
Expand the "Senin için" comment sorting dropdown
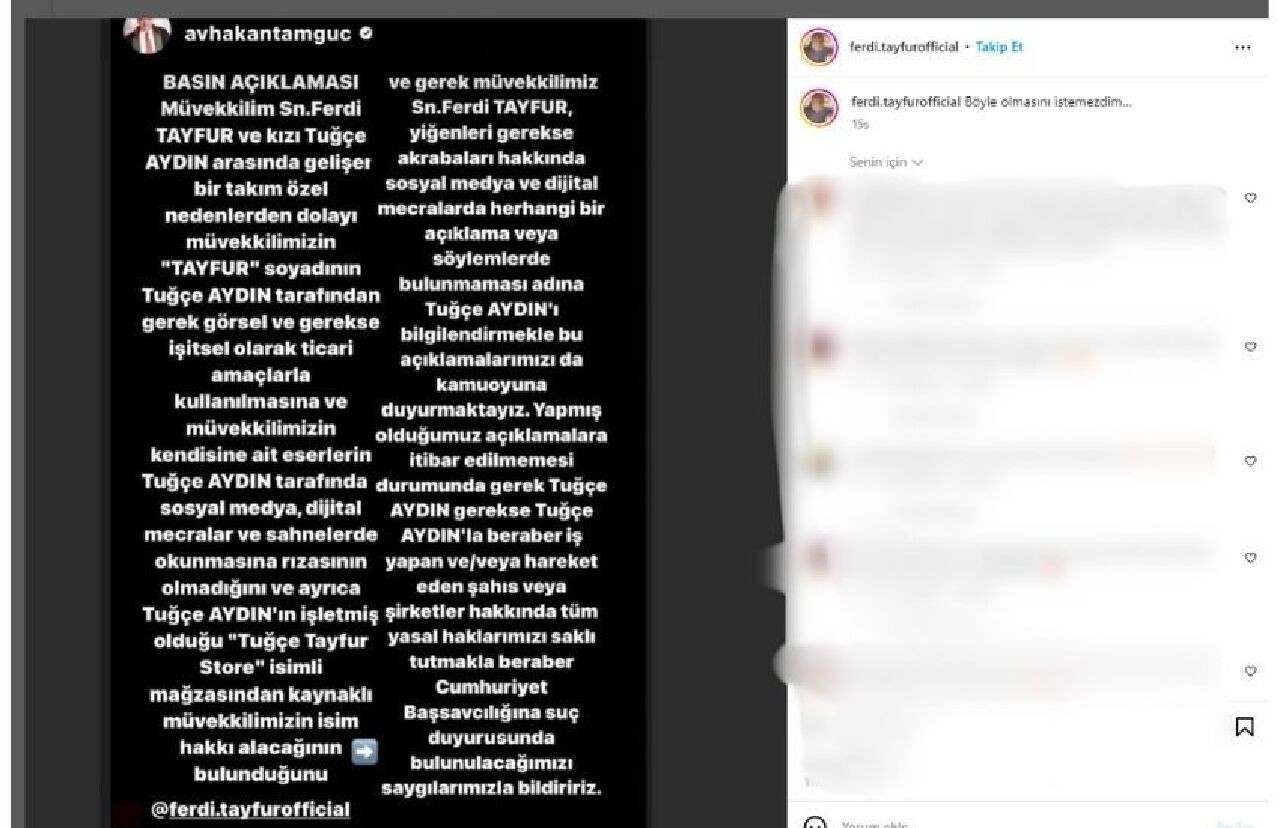(886, 162)
